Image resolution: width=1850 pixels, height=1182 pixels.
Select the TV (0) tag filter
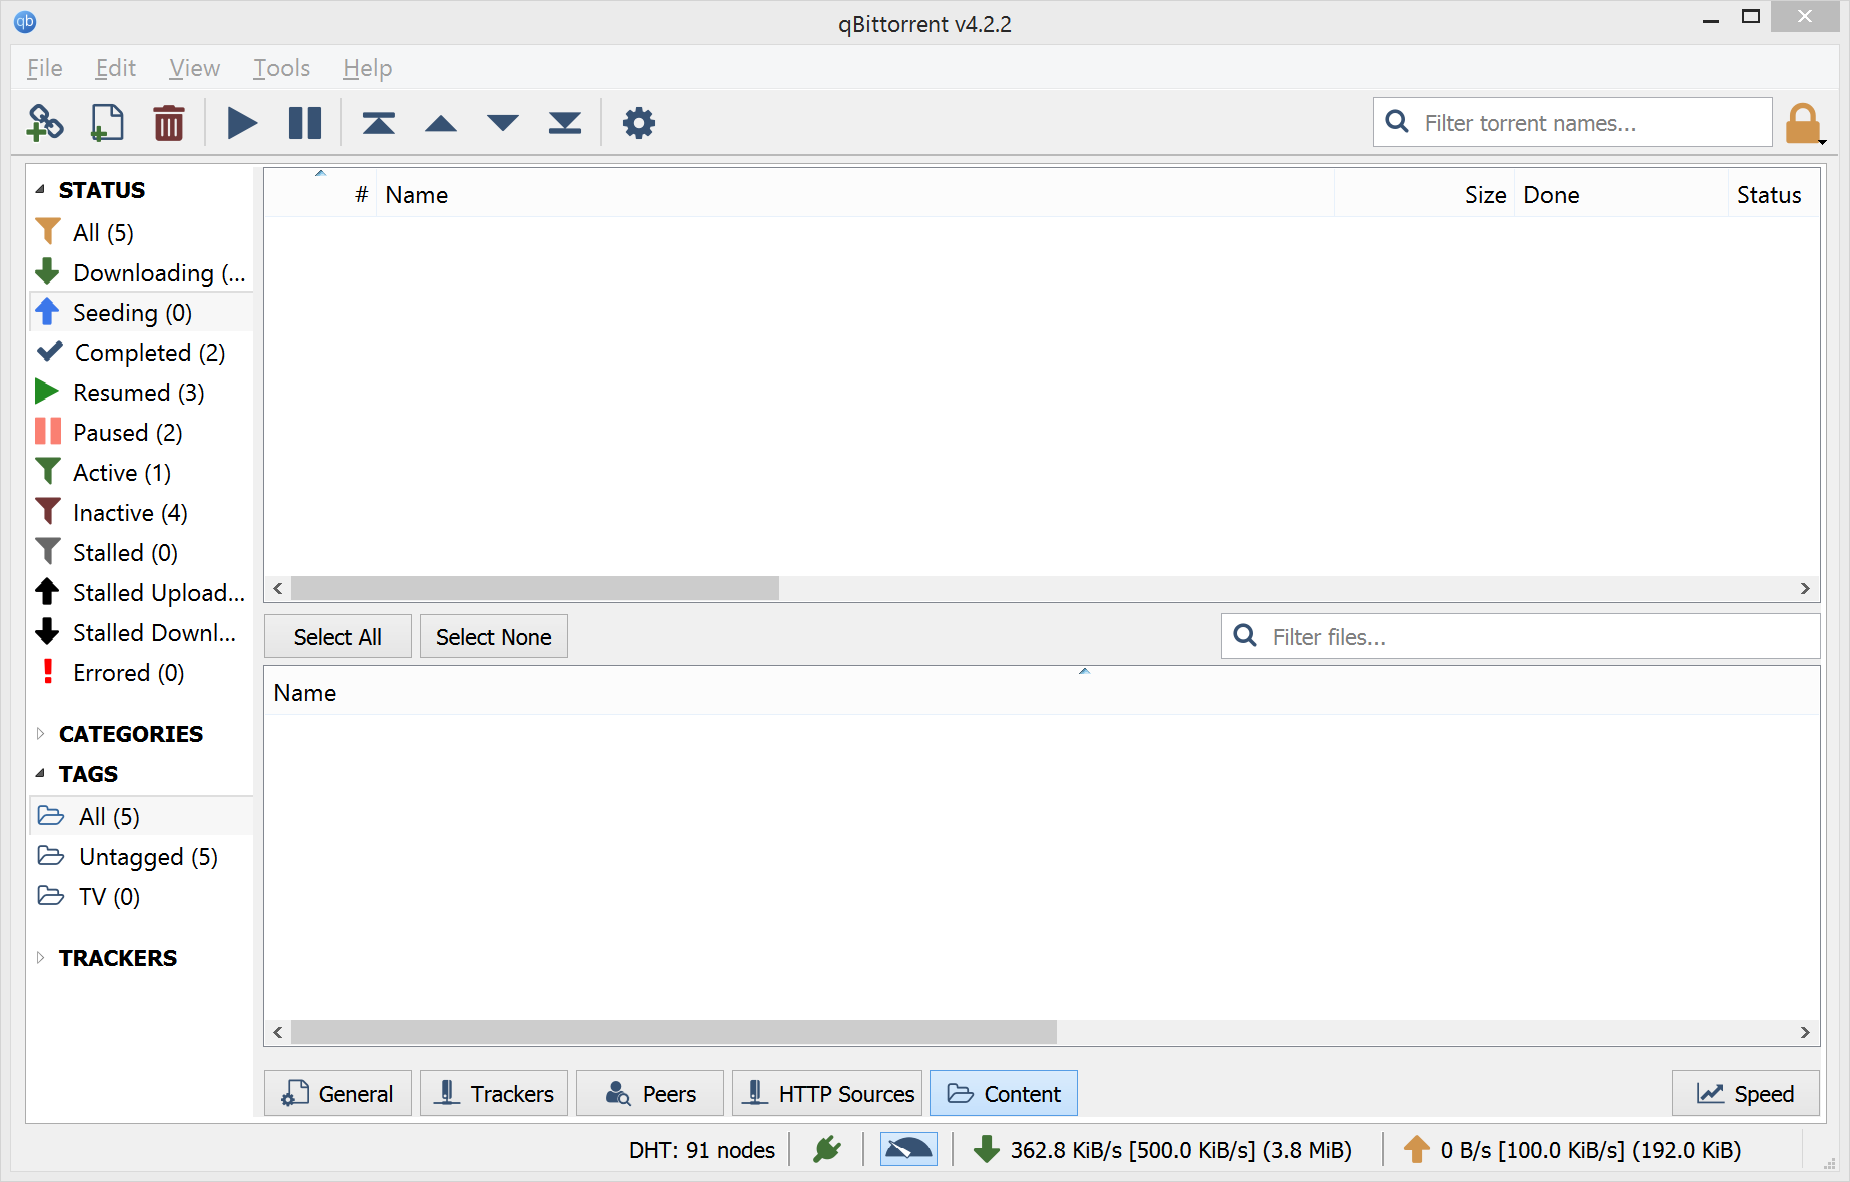(142, 897)
